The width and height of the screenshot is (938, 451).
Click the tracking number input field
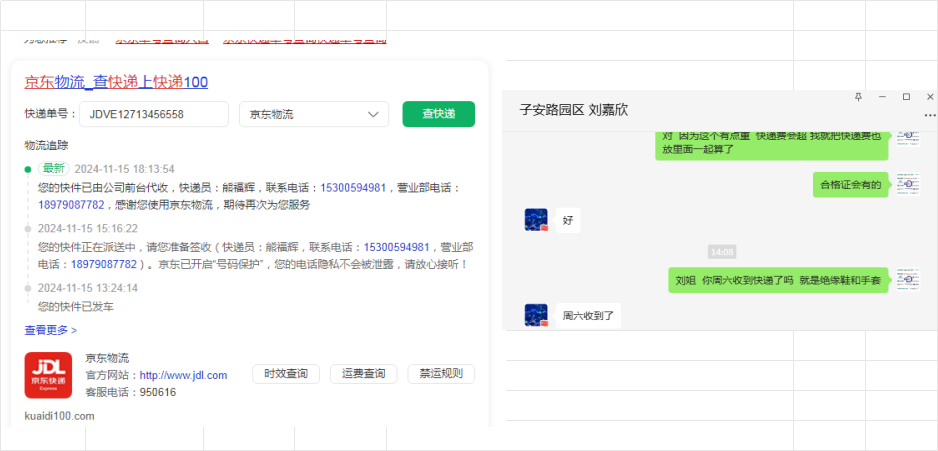(154, 114)
